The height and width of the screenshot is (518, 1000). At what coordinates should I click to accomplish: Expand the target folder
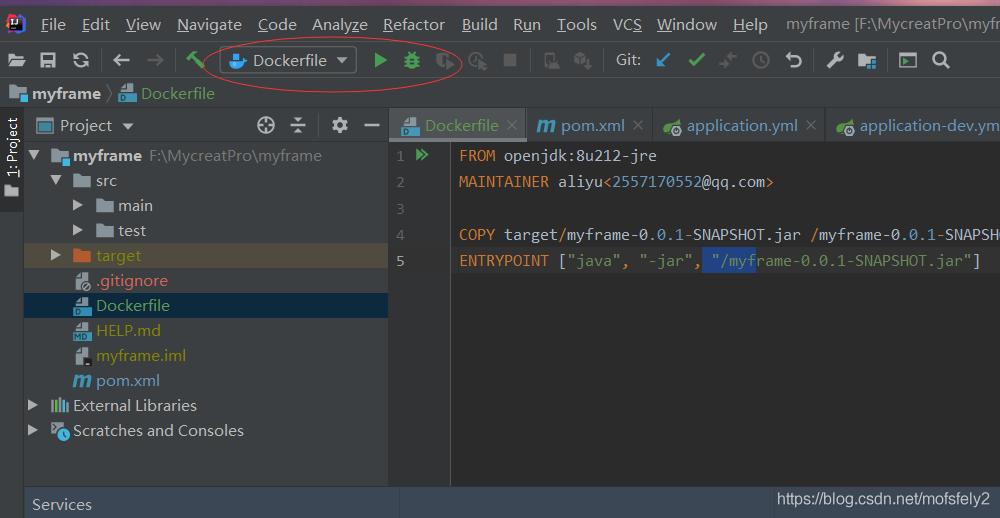coord(56,256)
